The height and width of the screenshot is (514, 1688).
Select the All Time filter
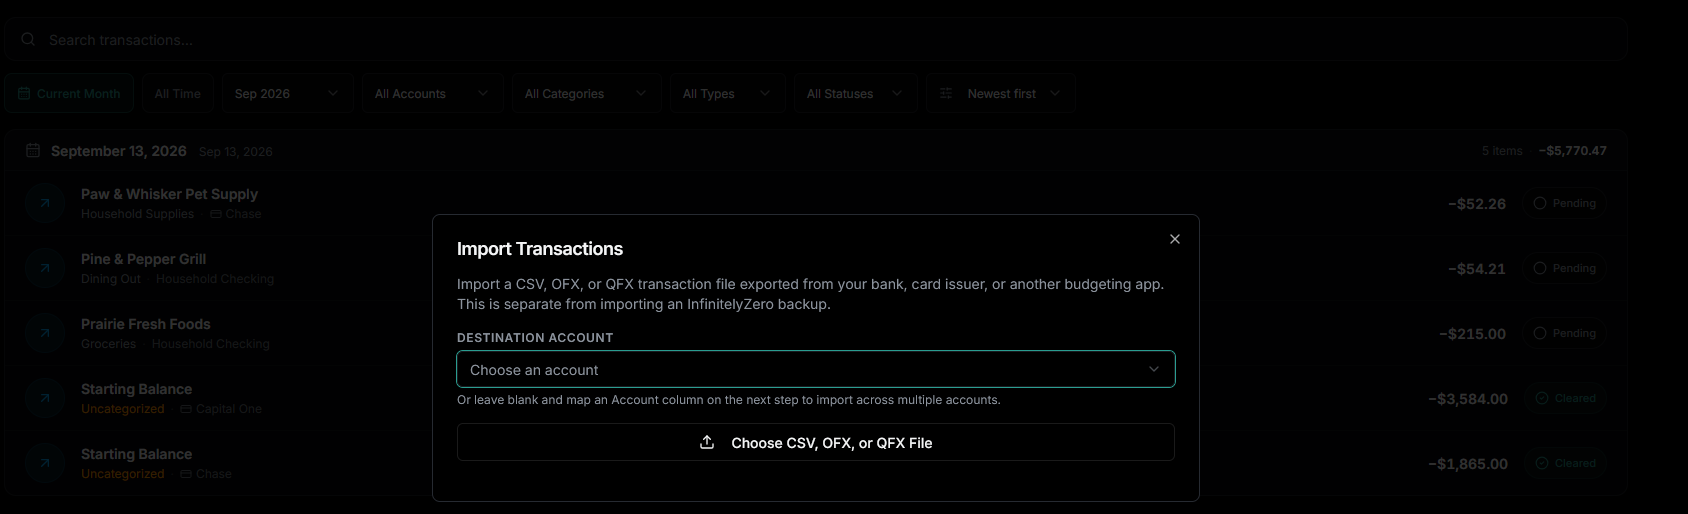[x=178, y=93]
